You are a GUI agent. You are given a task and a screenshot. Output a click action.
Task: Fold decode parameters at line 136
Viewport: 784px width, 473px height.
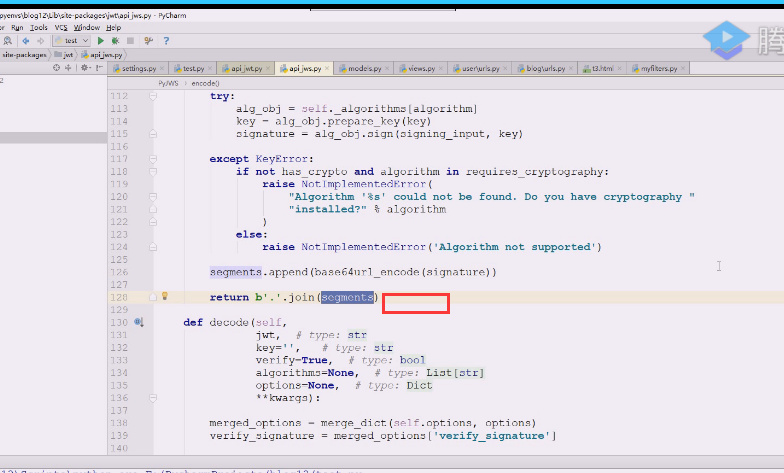(x=153, y=398)
